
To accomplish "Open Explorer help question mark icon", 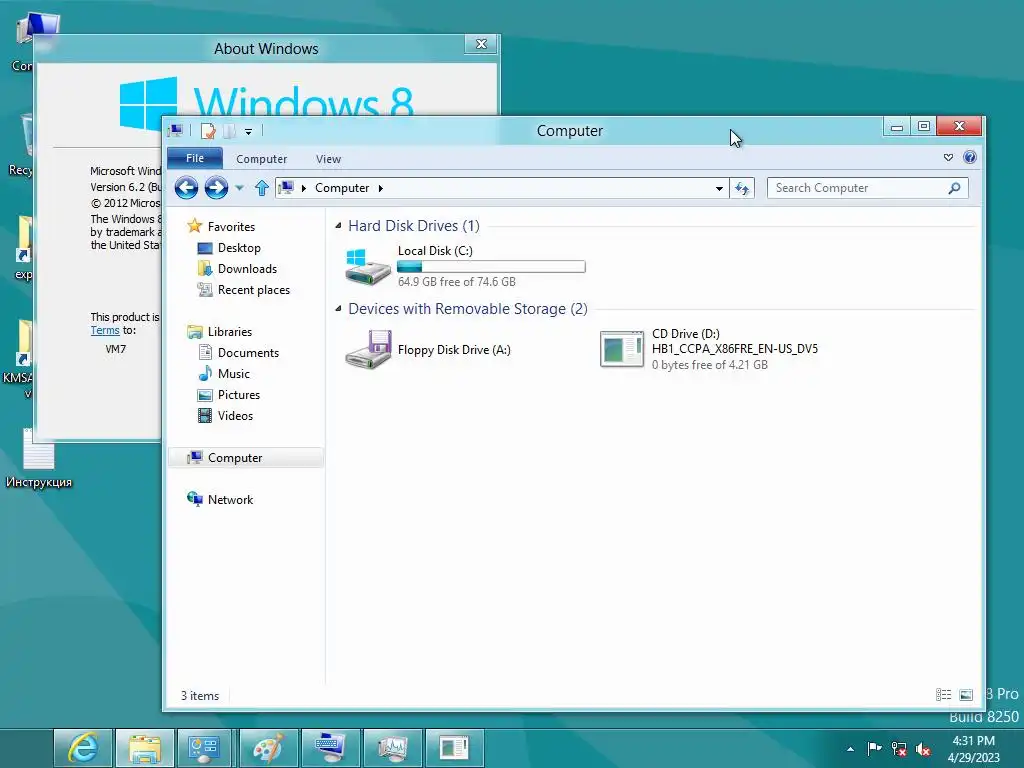I will click(970, 157).
